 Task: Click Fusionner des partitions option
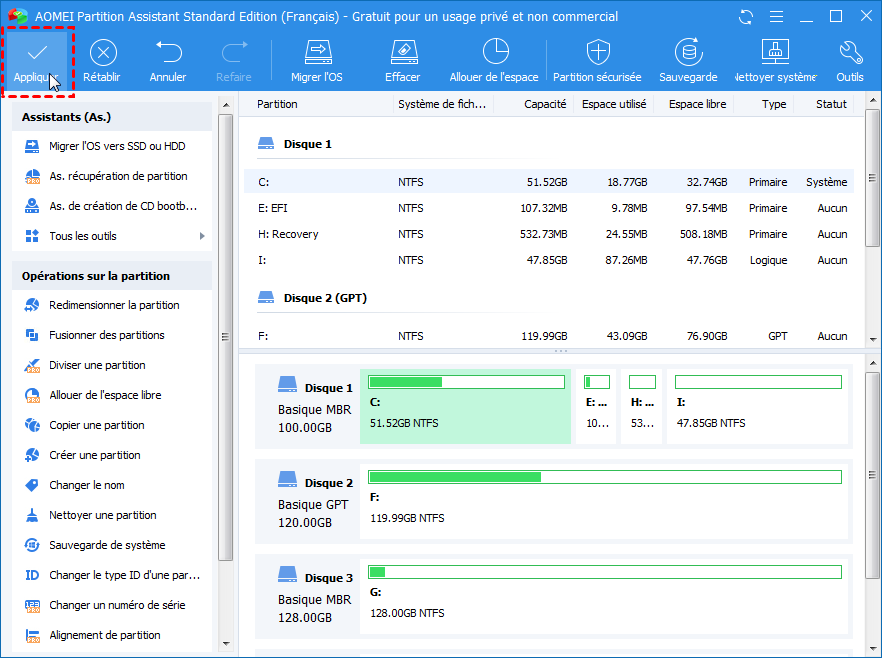pyautogui.click(x=106, y=335)
